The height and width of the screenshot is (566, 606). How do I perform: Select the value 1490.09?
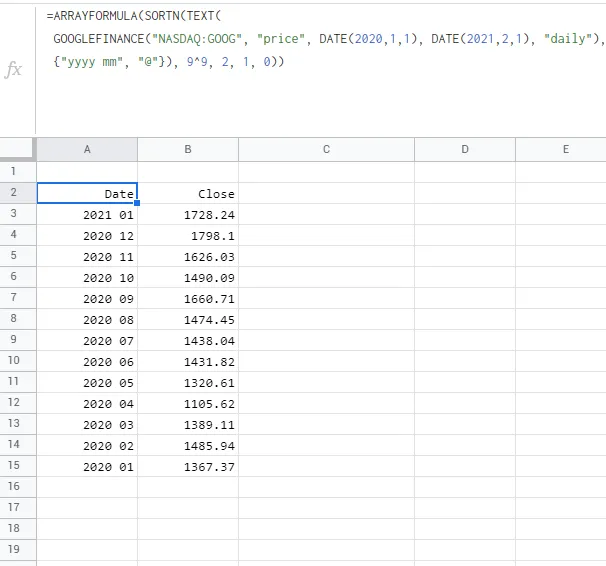[188, 277]
